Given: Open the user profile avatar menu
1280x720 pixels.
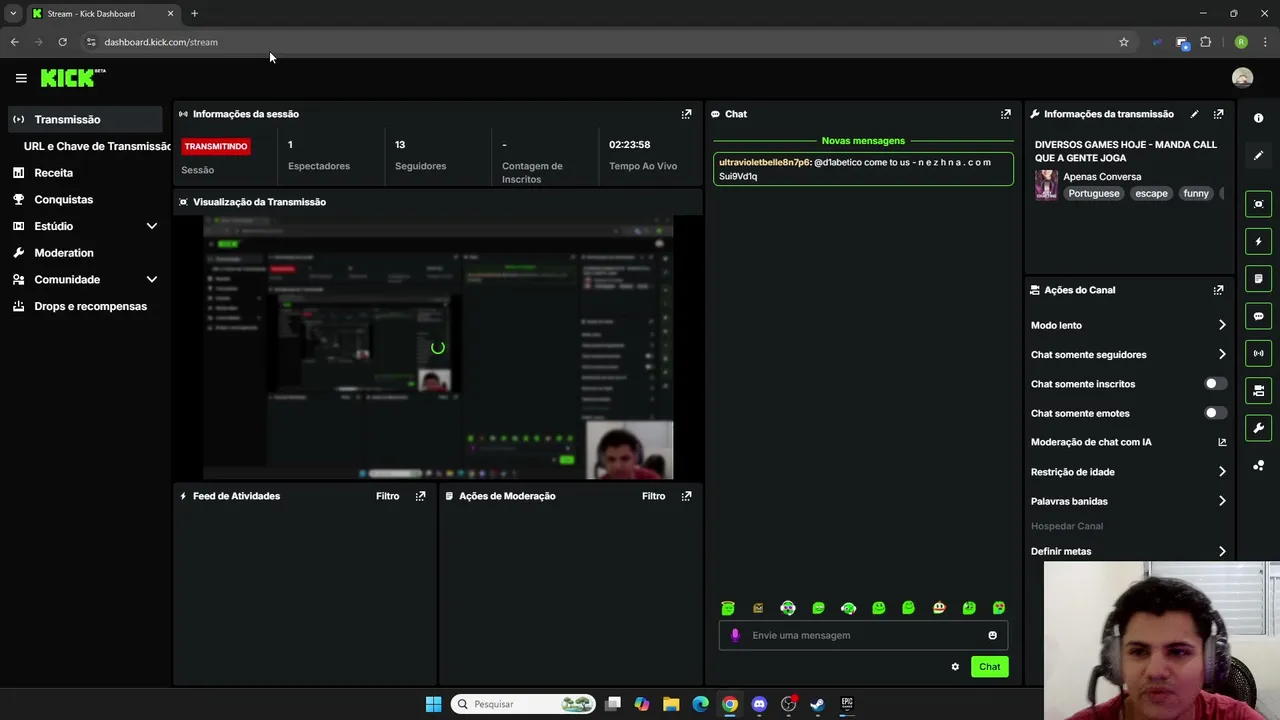Looking at the screenshot, I should tap(1242, 78).
